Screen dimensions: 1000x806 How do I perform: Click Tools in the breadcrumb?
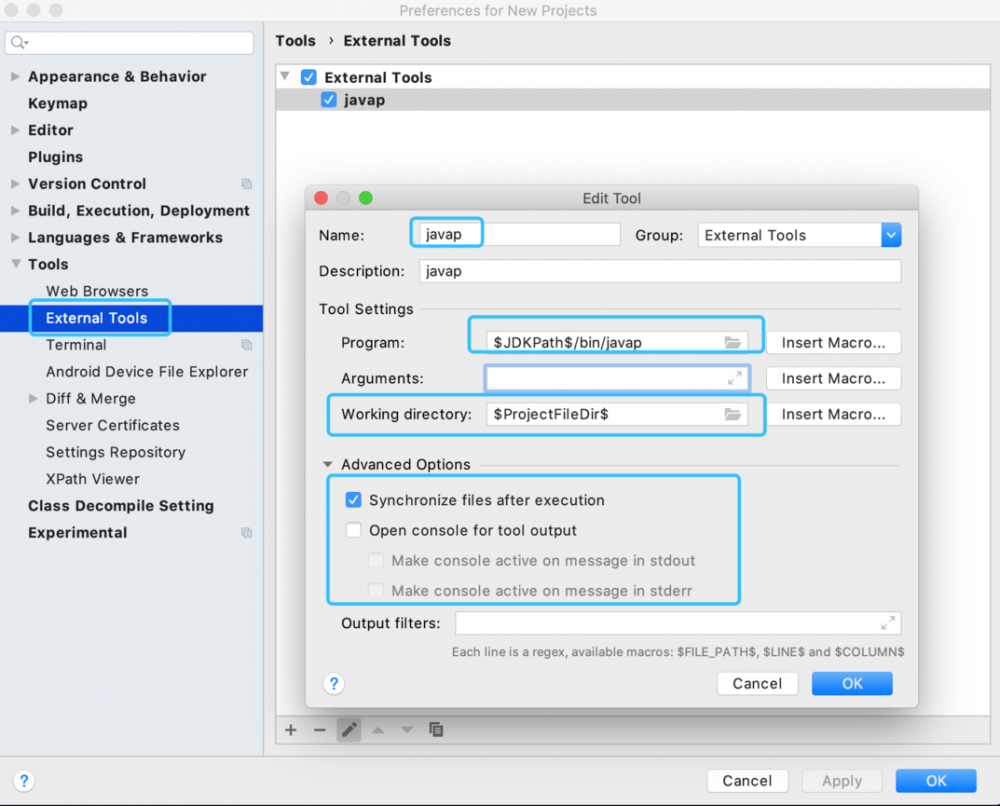coord(295,41)
